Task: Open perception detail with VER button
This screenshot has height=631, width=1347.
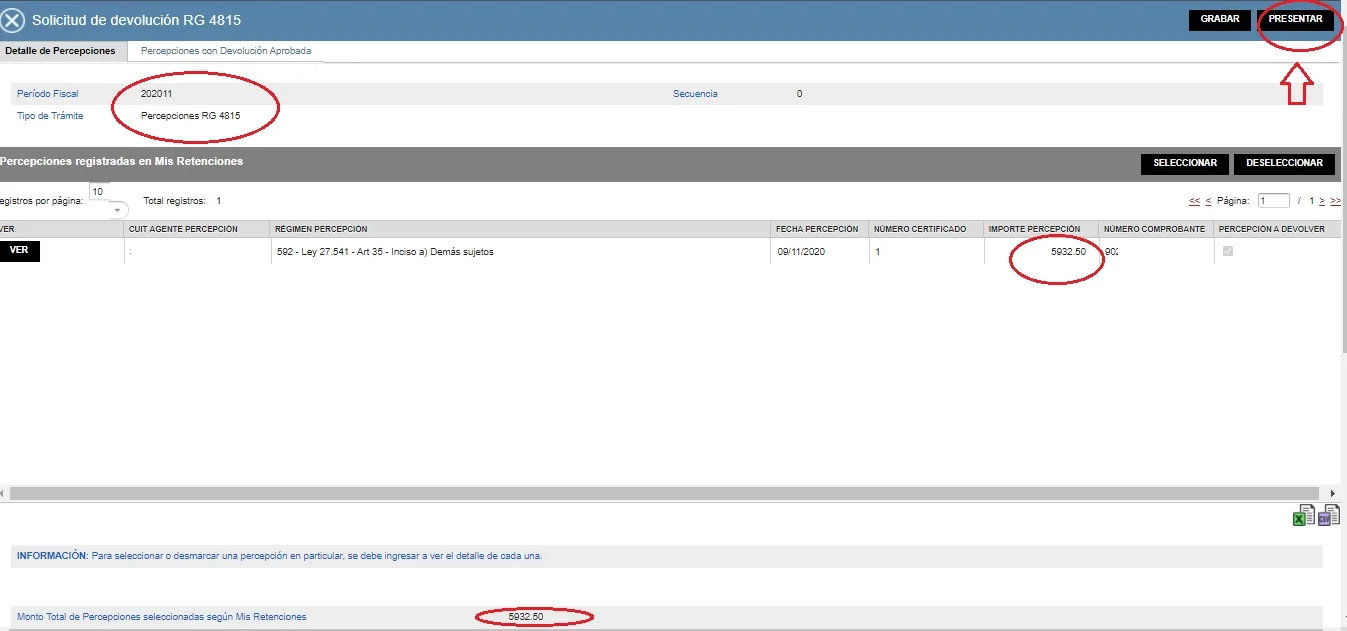Action: click(x=19, y=251)
